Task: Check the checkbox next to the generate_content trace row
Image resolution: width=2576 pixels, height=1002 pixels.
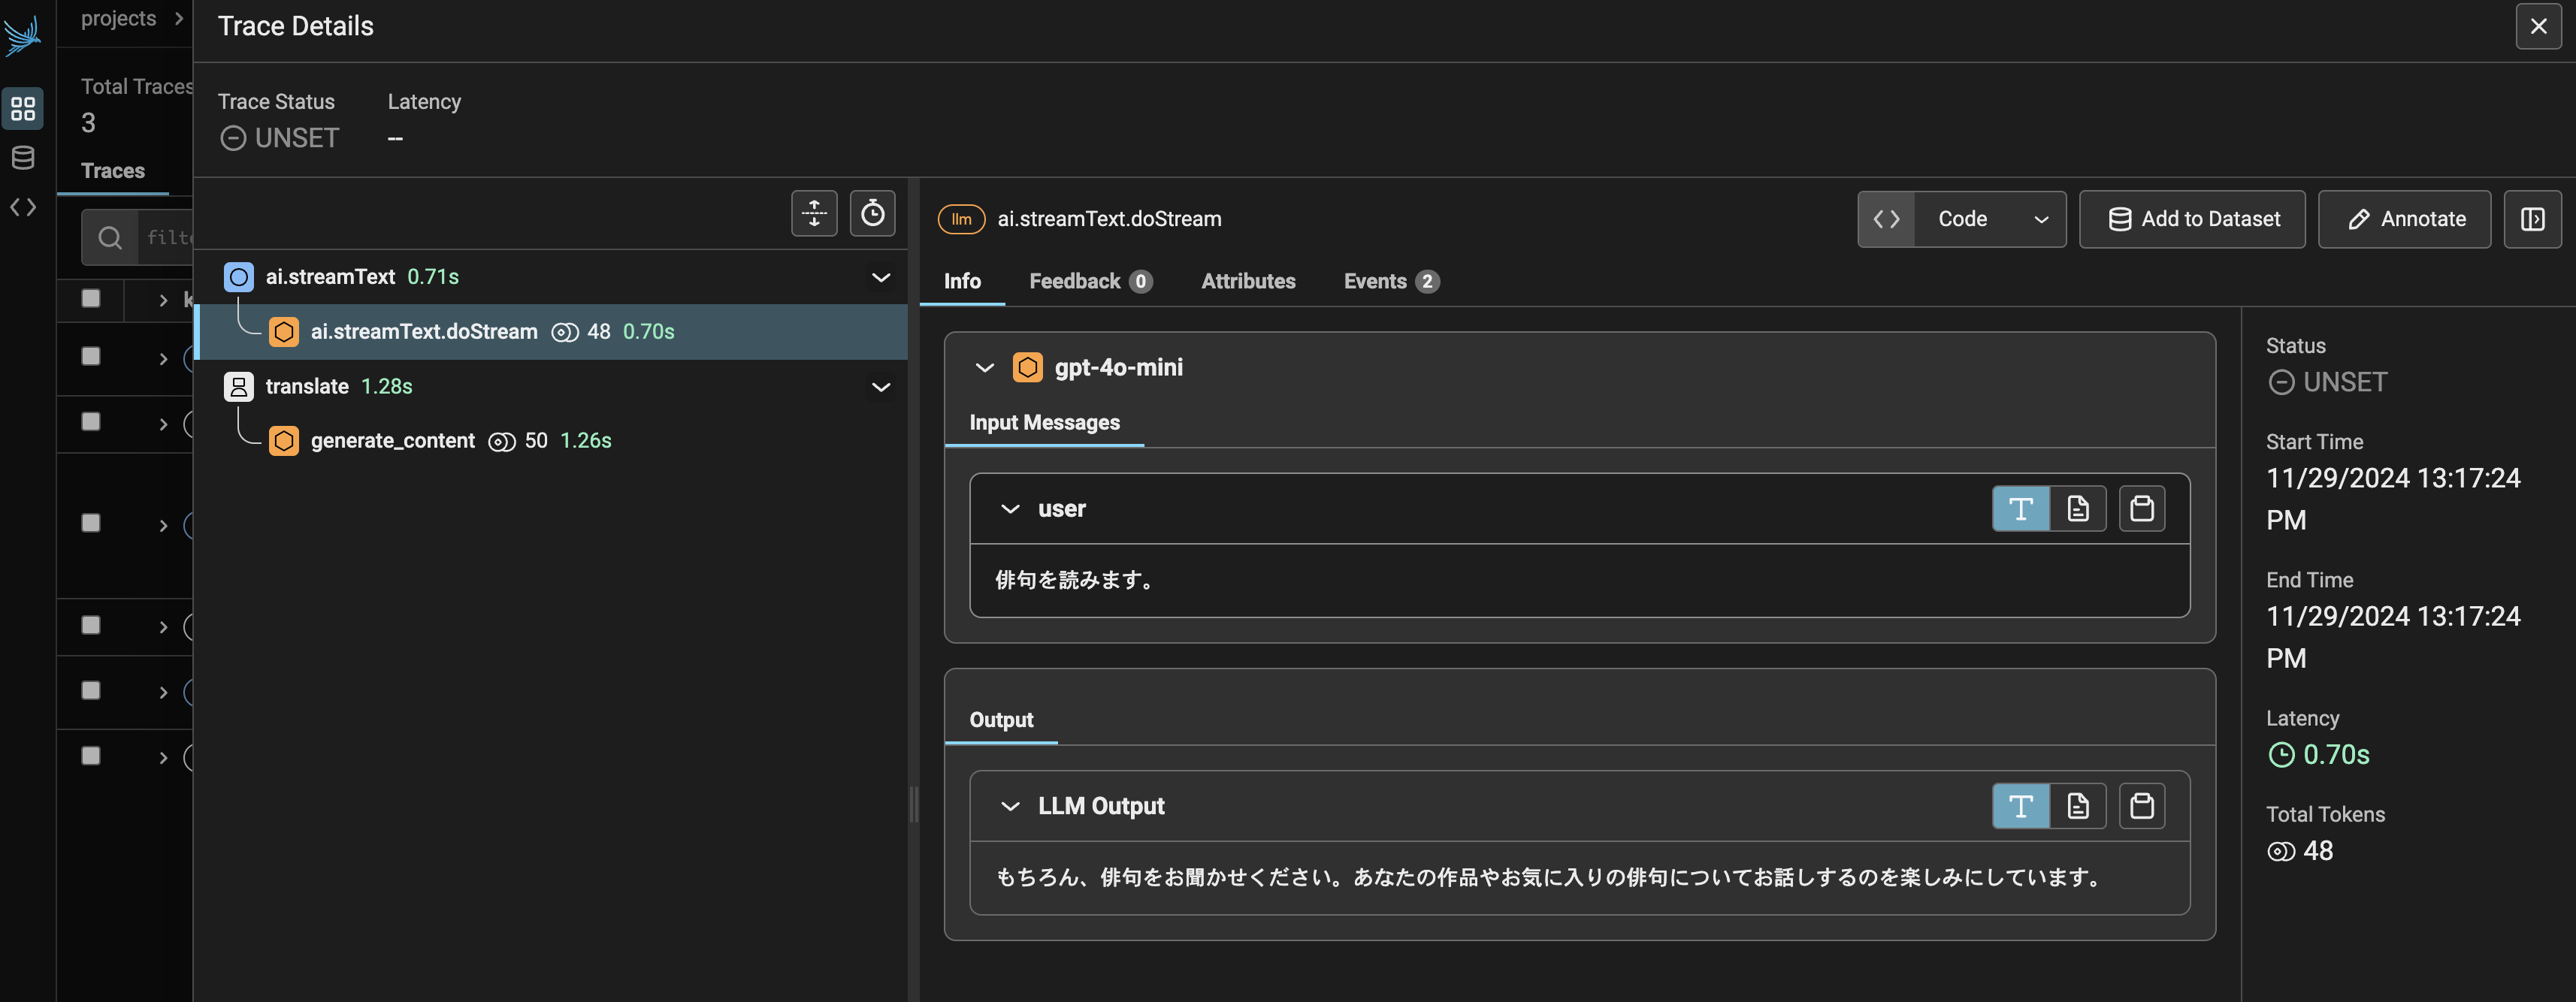Action: click(91, 423)
